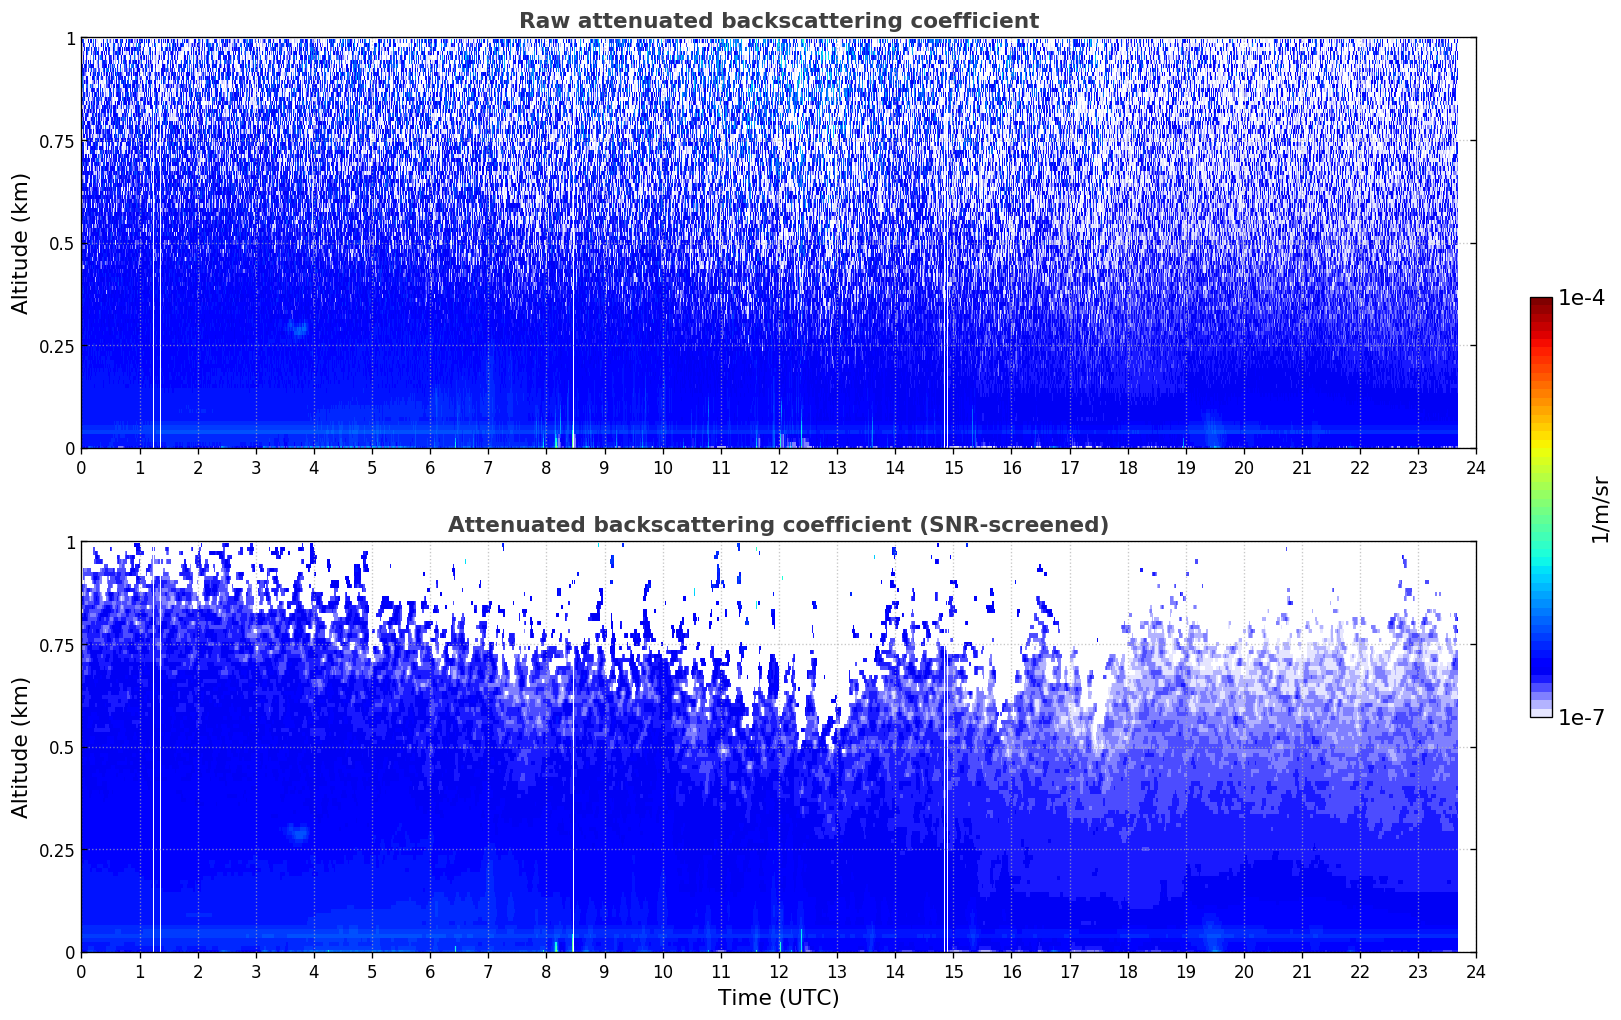
Task: Click the "1/m/sr" colorbar unit label
Action: [1600, 508]
